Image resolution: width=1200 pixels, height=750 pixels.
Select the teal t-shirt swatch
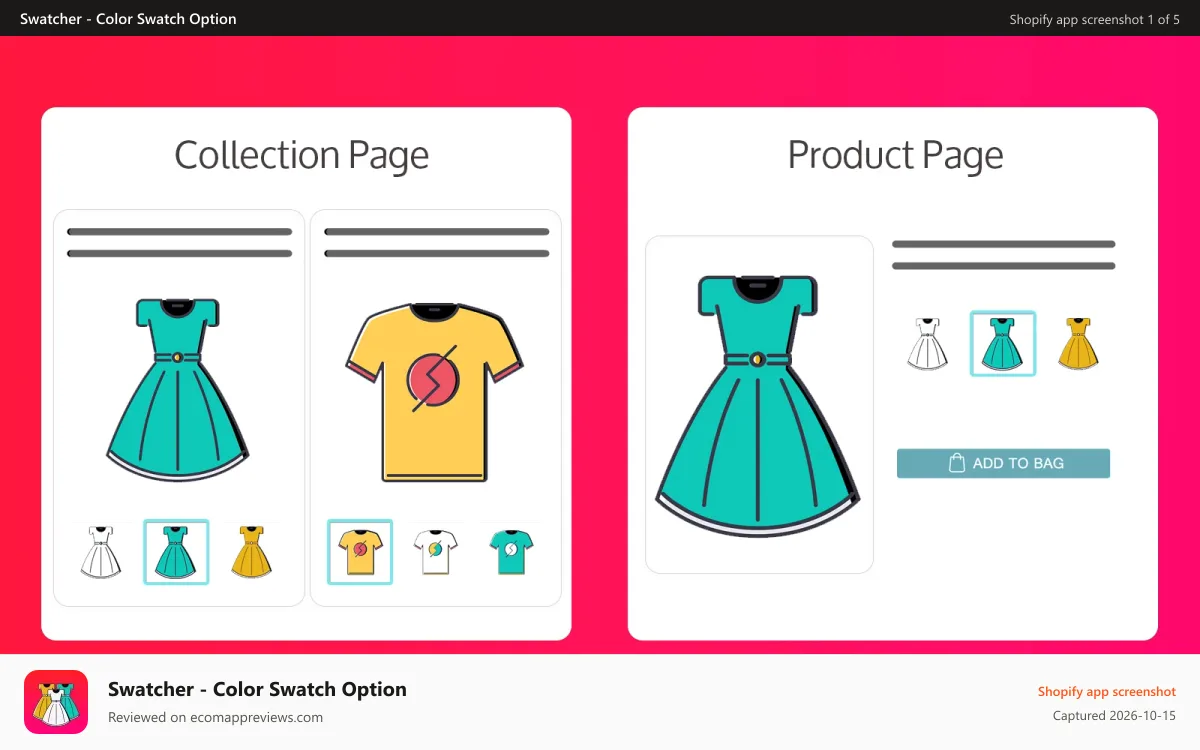point(511,551)
